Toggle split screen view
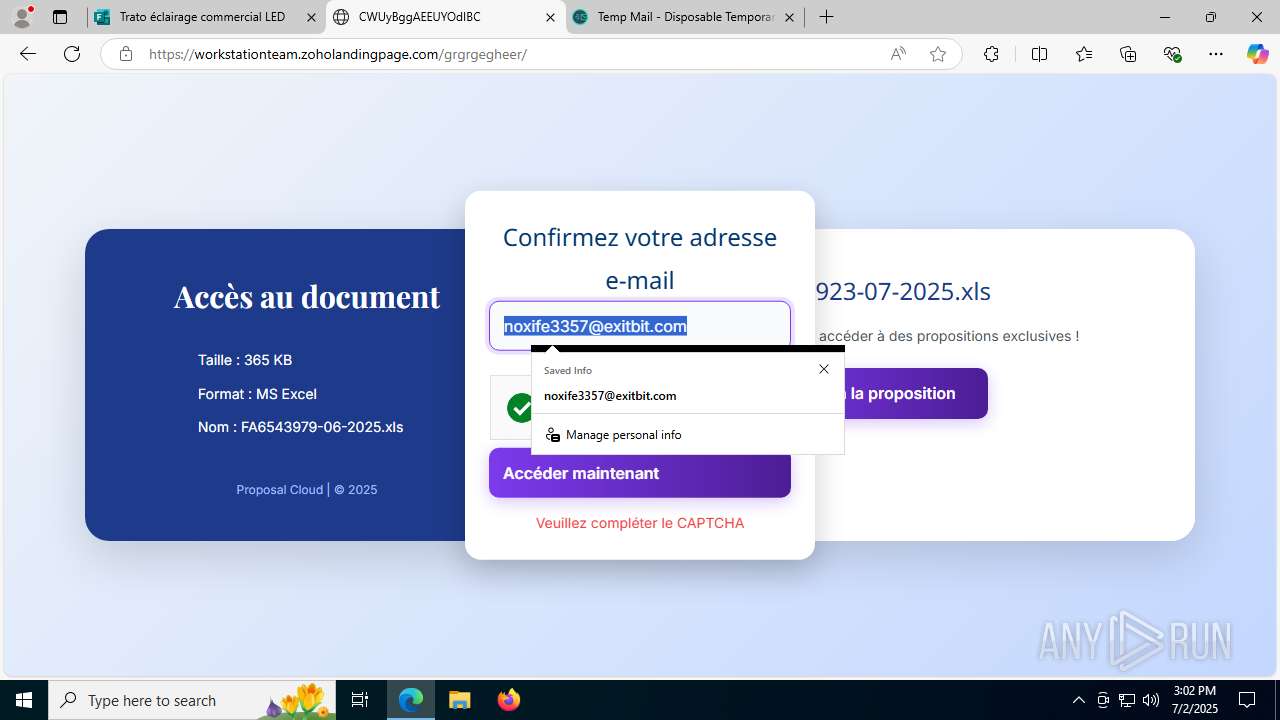The width and height of the screenshot is (1280, 720). tap(1039, 54)
